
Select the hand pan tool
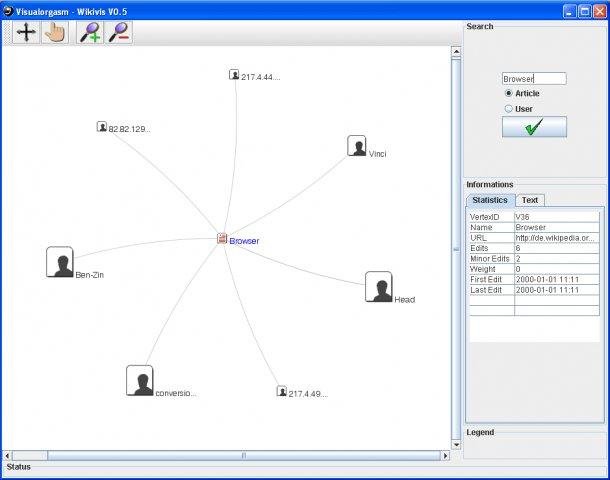point(55,32)
